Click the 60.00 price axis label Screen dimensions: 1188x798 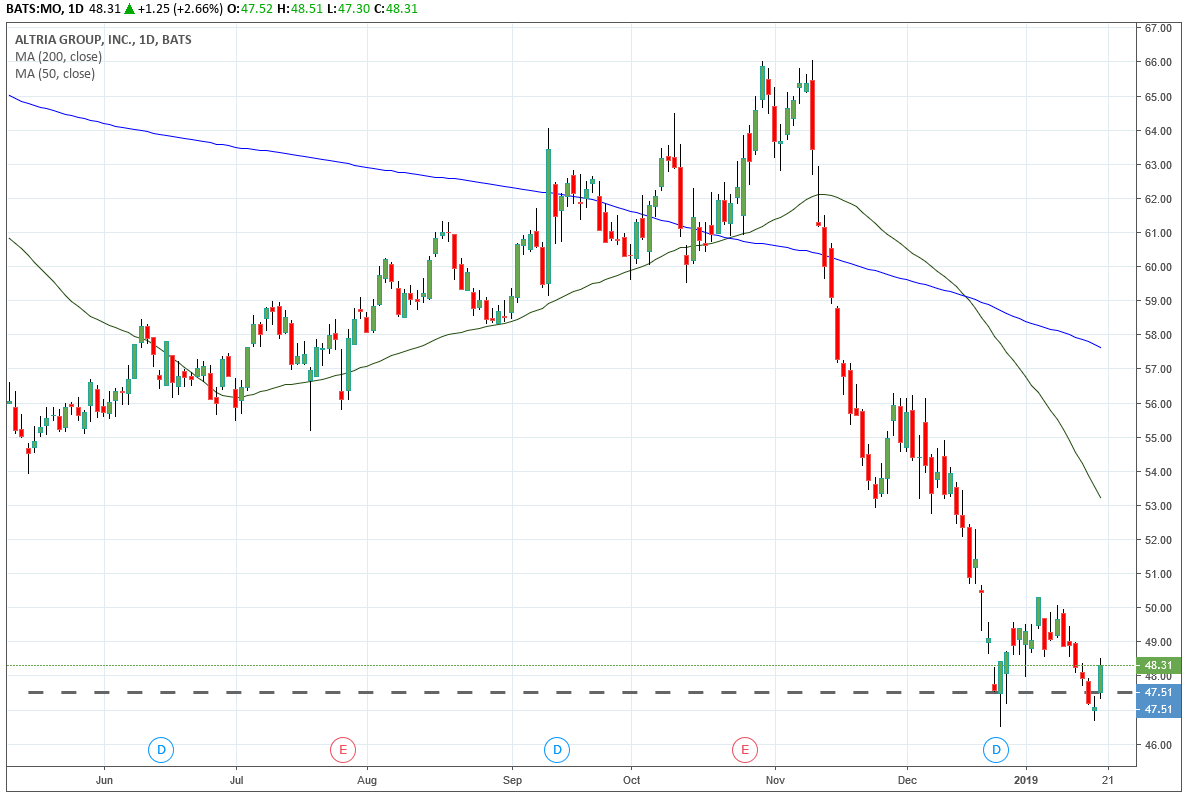click(x=1158, y=268)
